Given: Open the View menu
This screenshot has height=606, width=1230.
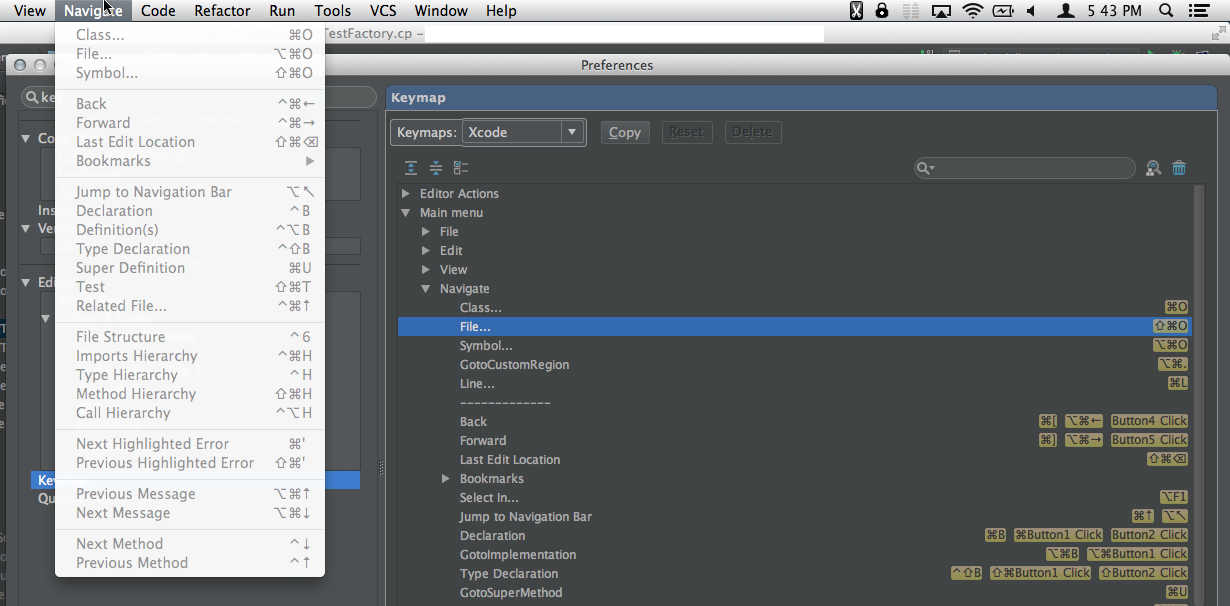Looking at the screenshot, I should (30, 11).
